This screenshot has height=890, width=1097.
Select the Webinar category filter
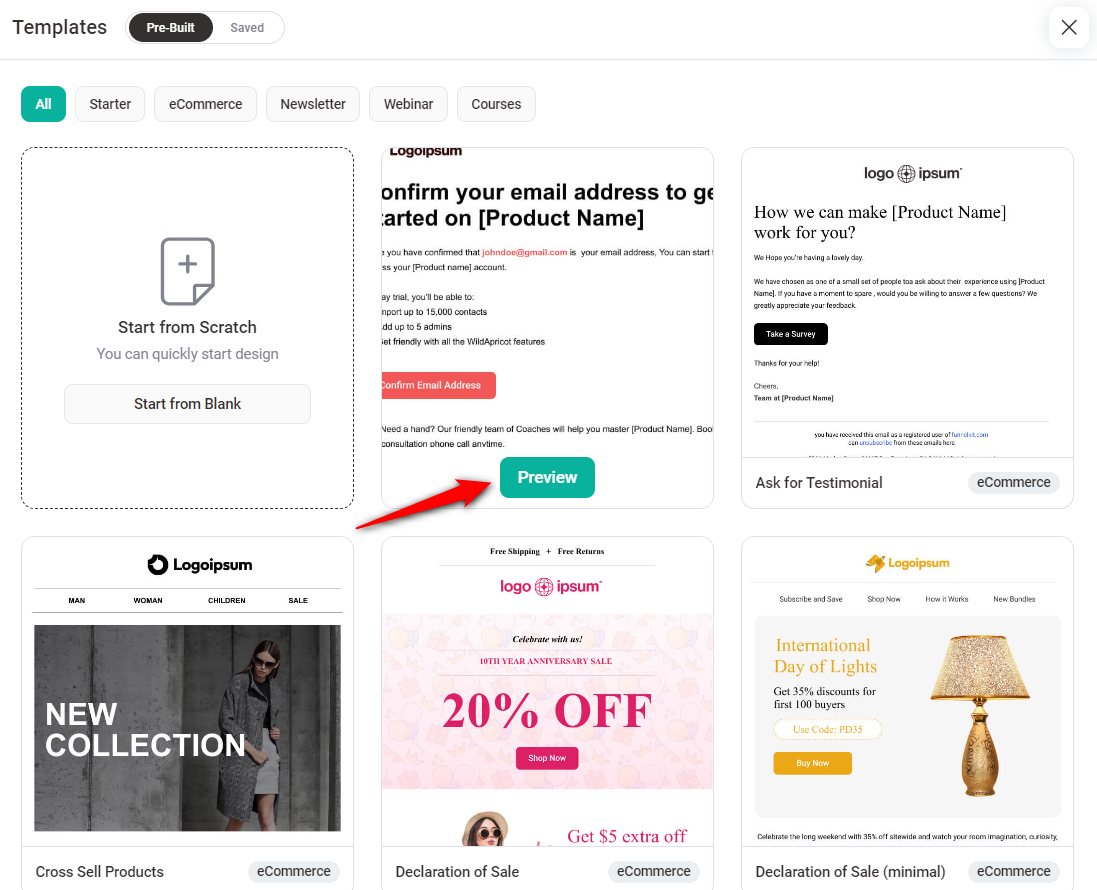tap(409, 104)
